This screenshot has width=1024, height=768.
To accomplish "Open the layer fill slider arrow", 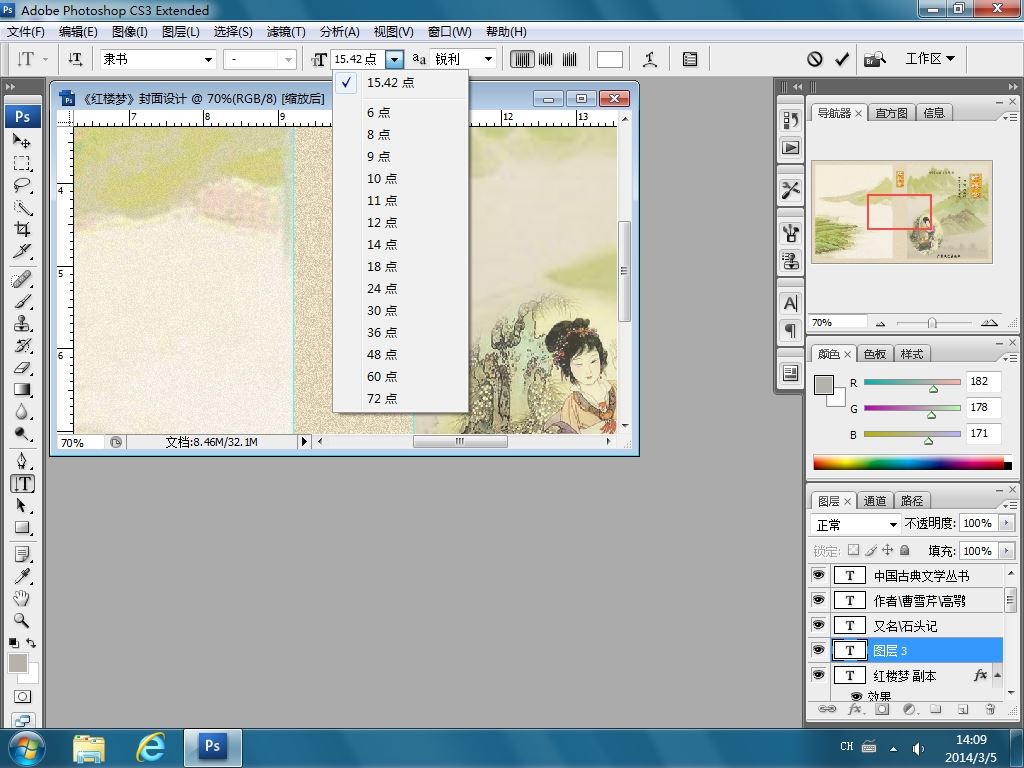I will click(x=1006, y=551).
